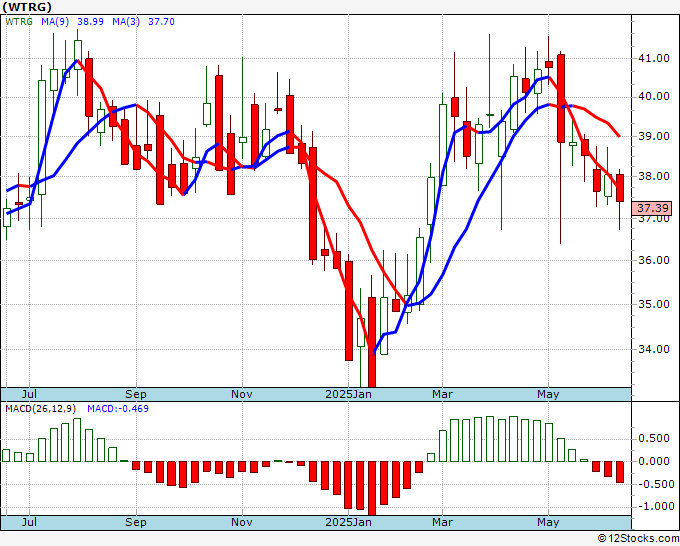Select the WTRG legend label
The height and width of the screenshot is (546, 680).
(19, 22)
